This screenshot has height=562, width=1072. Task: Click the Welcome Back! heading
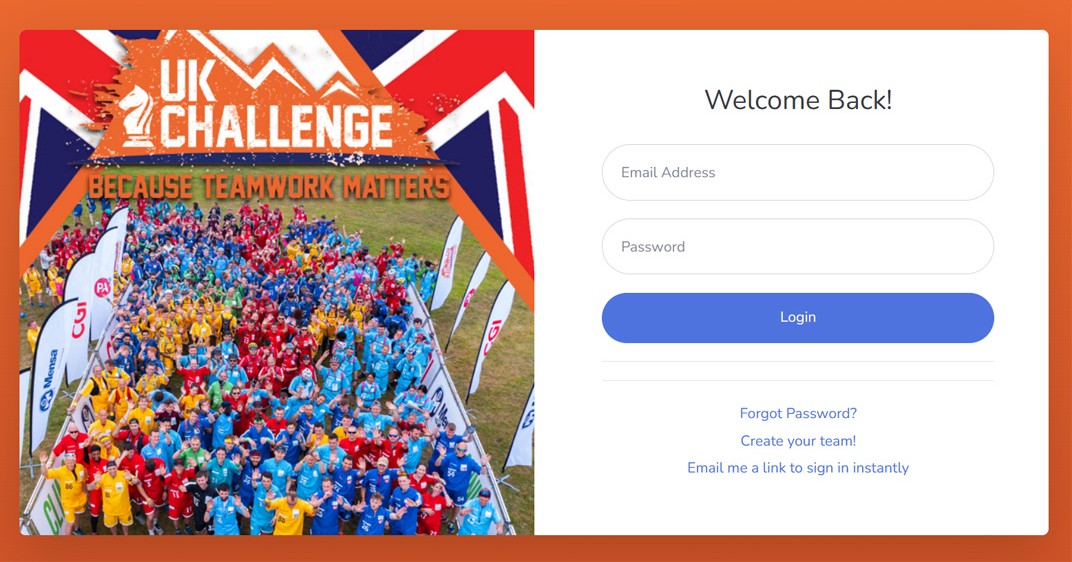pyautogui.click(x=798, y=101)
